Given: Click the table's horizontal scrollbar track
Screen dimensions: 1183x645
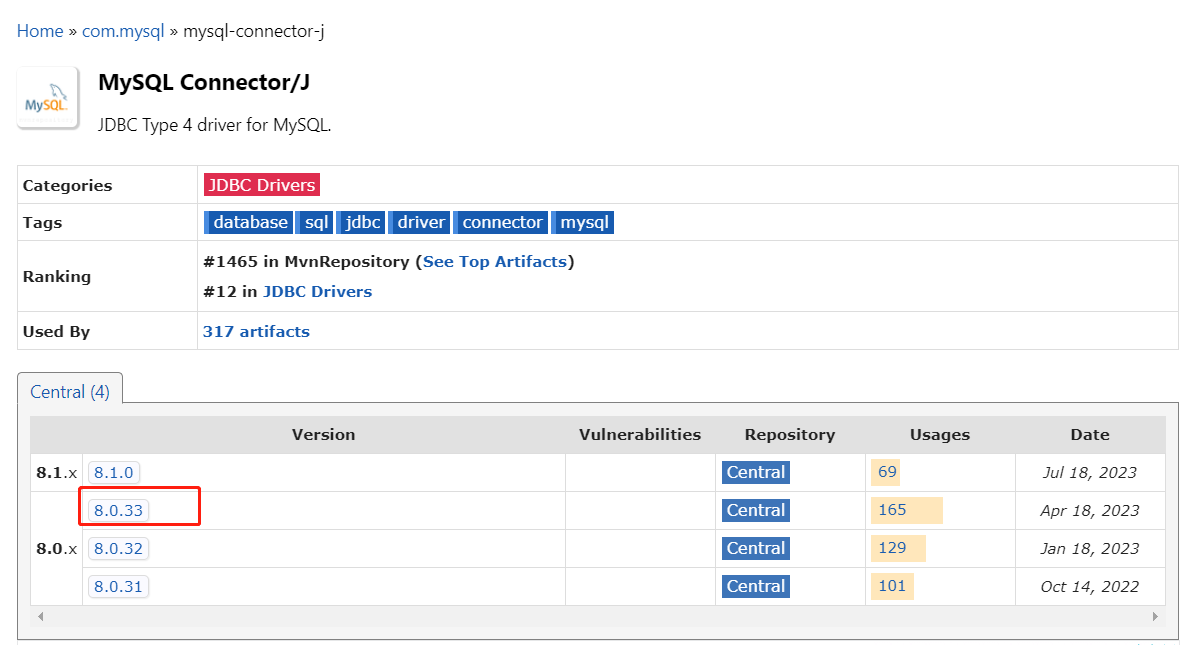Looking at the screenshot, I should 598,616.
